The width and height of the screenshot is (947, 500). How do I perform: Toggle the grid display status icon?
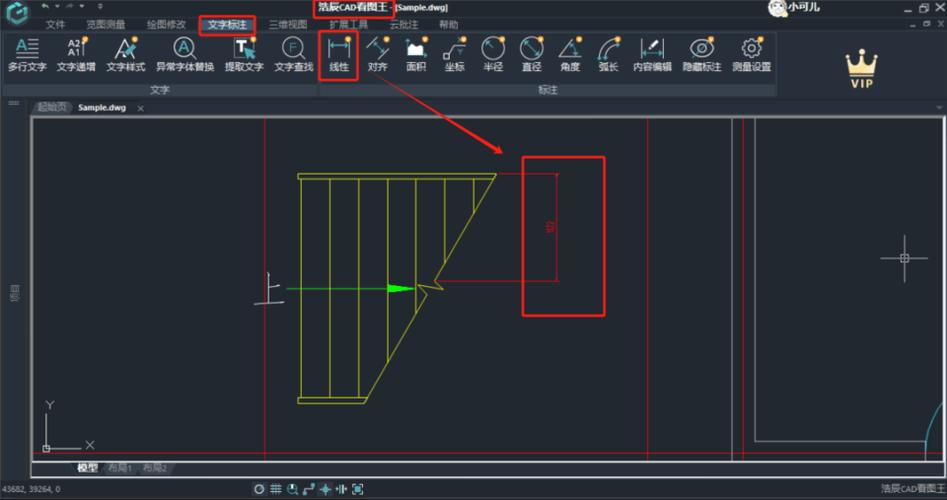[276, 489]
